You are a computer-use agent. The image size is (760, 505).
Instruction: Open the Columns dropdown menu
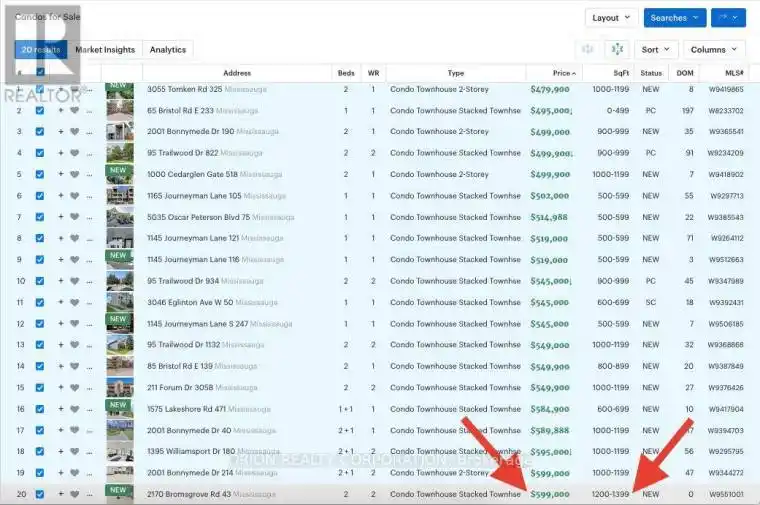point(714,49)
